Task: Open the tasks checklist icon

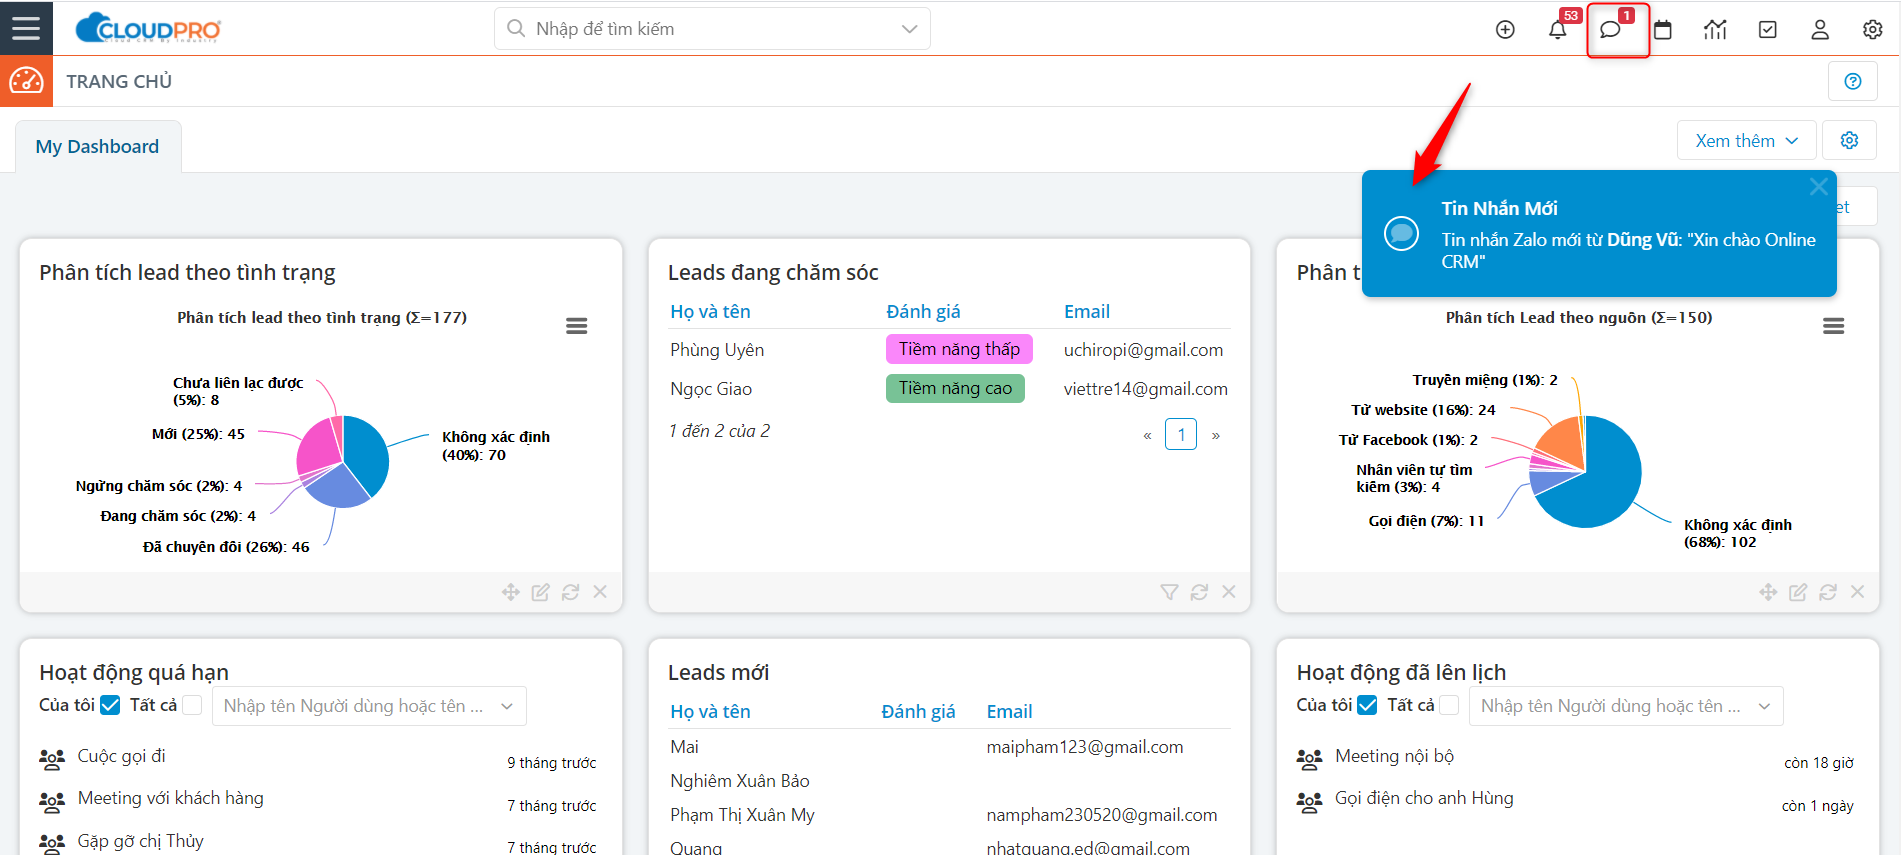Action: click(1768, 30)
